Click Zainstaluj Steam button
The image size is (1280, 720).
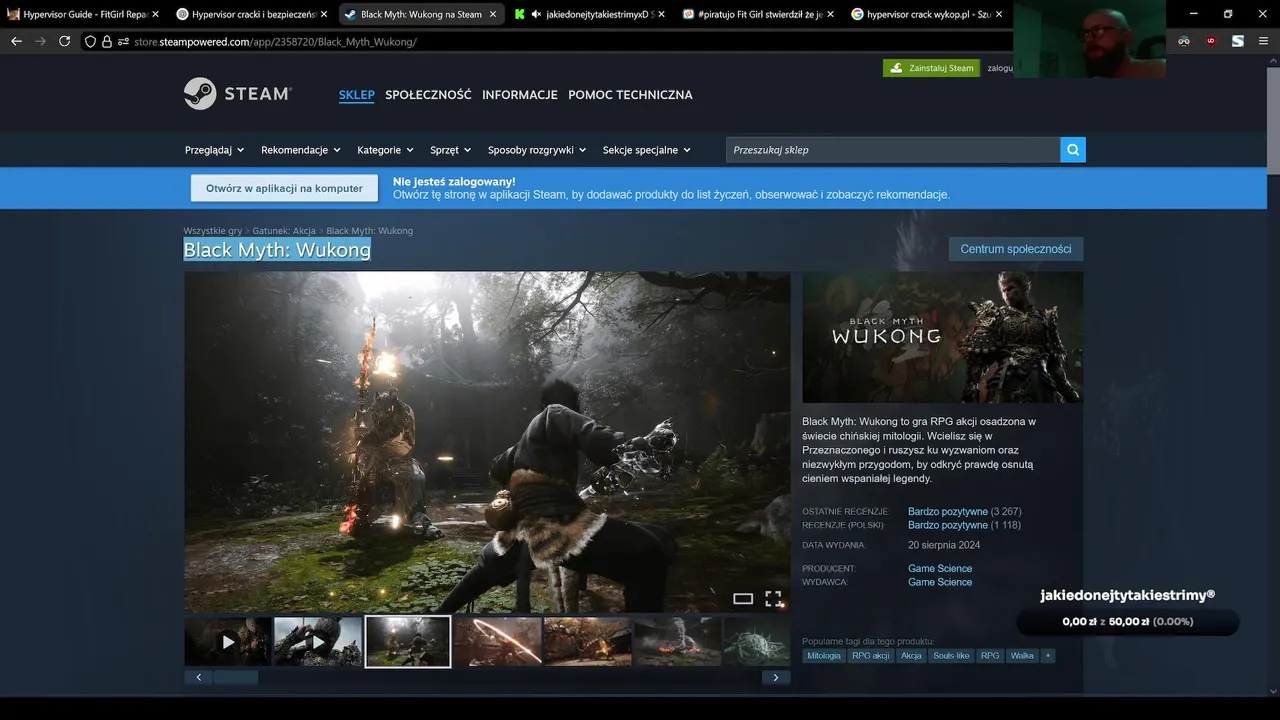tap(931, 68)
